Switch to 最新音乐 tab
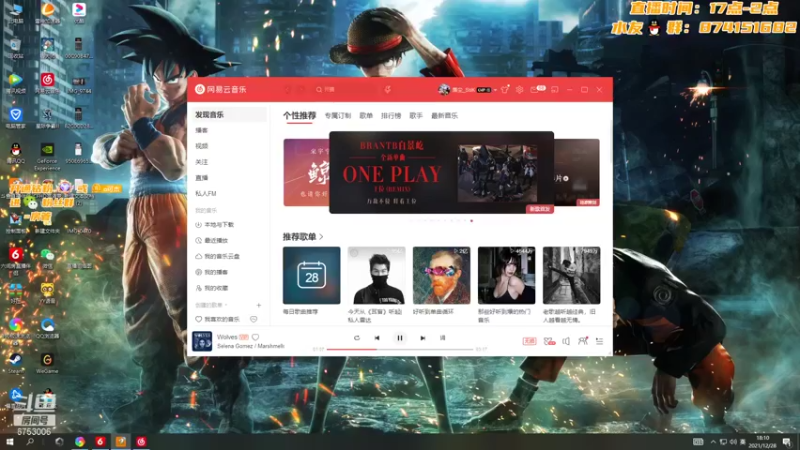 (x=444, y=116)
